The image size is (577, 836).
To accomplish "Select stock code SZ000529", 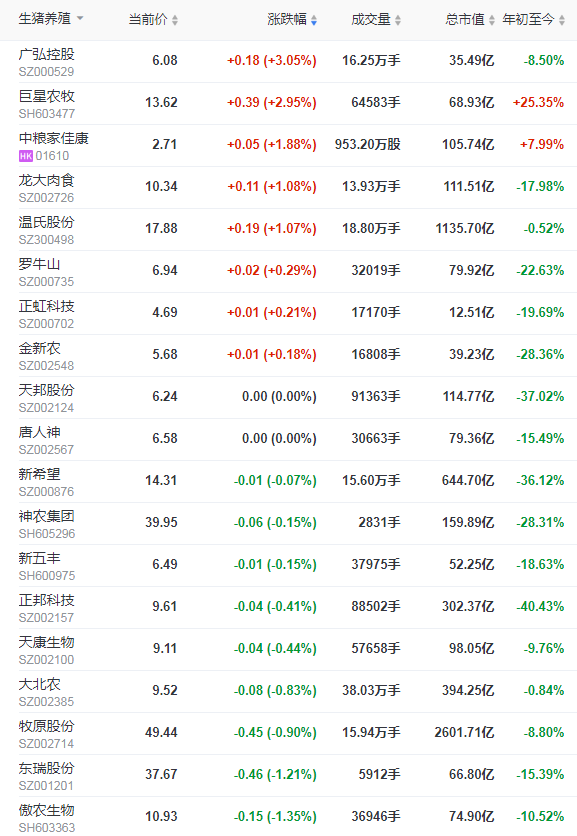I will click(46, 72).
